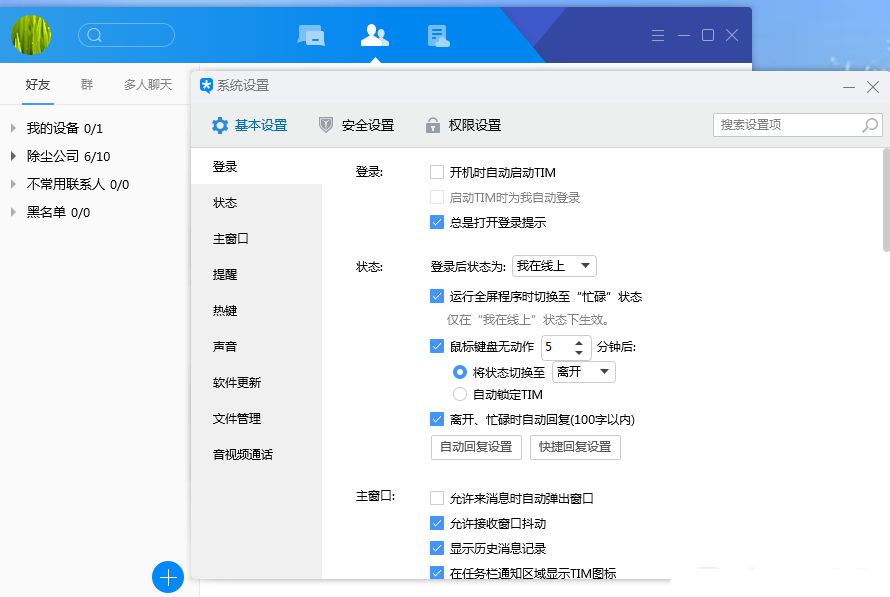This screenshot has height=597, width=890.
Task: Select 音视频通话 in the settings sidebar
Action: point(257,455)
